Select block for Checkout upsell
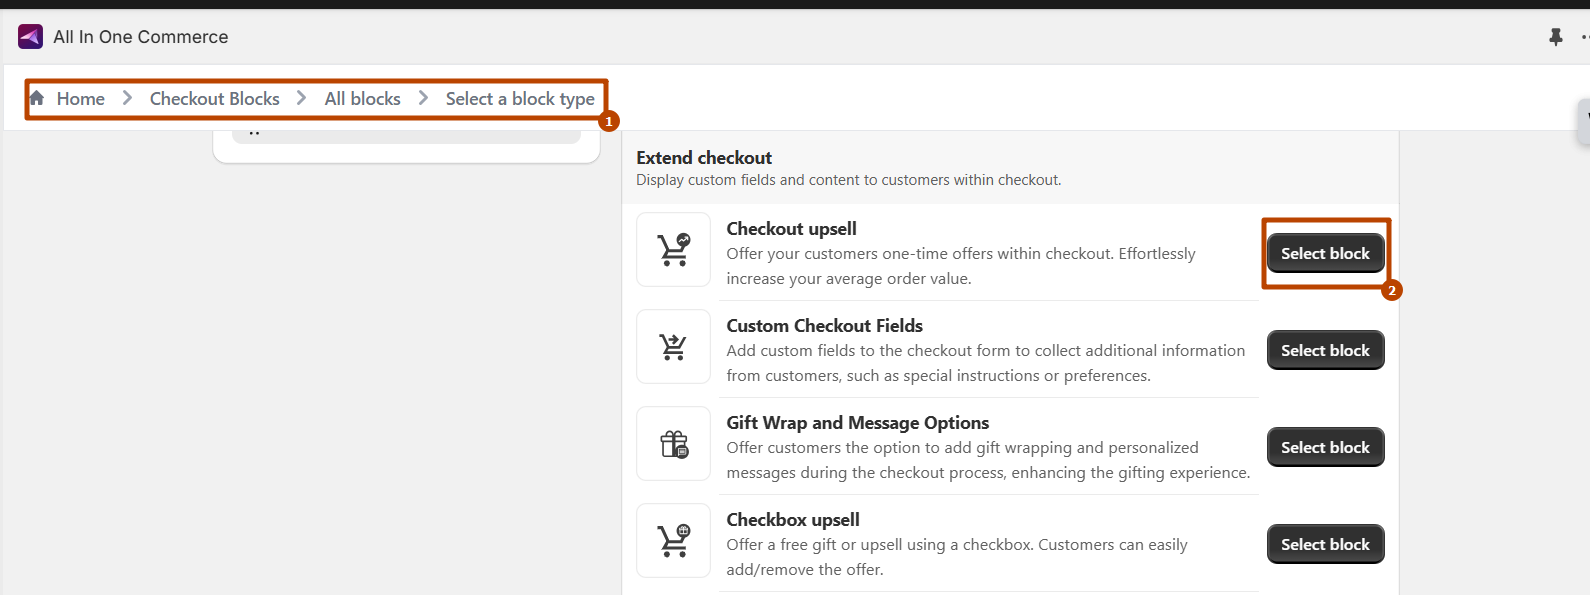 (1325, 254)
